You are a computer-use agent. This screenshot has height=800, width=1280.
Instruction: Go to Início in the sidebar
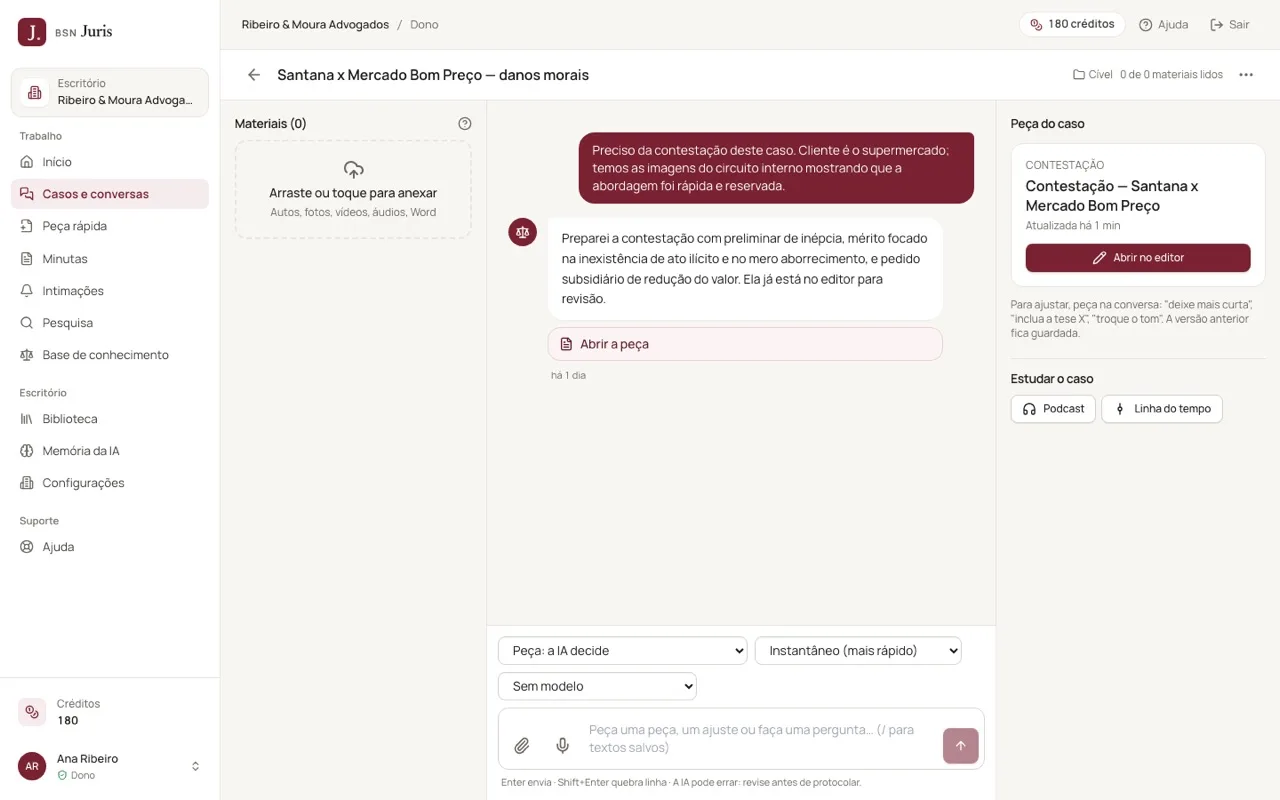tap(110, 162)
